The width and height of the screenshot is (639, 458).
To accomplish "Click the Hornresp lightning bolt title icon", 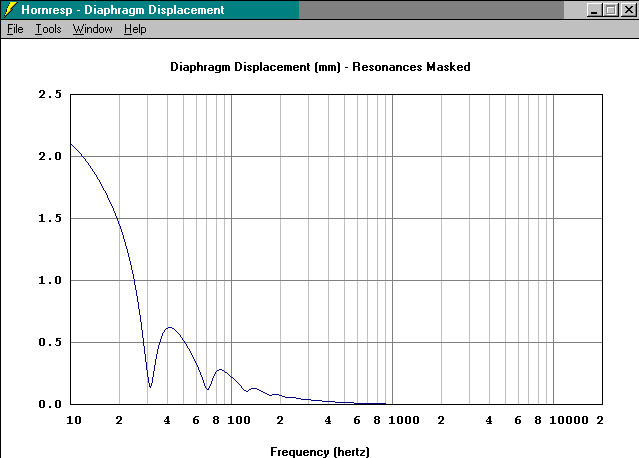I will pyautogui.click(x=10, y=9).
